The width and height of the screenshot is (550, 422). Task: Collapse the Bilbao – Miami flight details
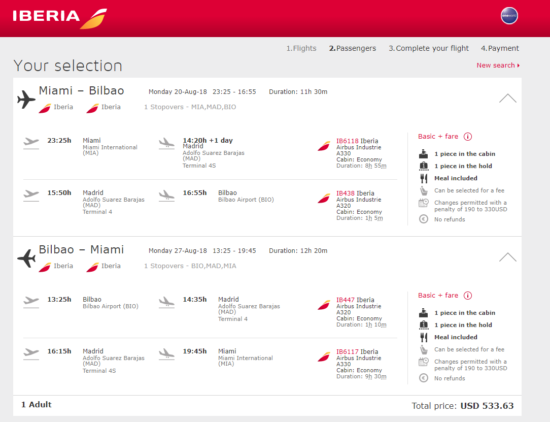coord(508,257)
